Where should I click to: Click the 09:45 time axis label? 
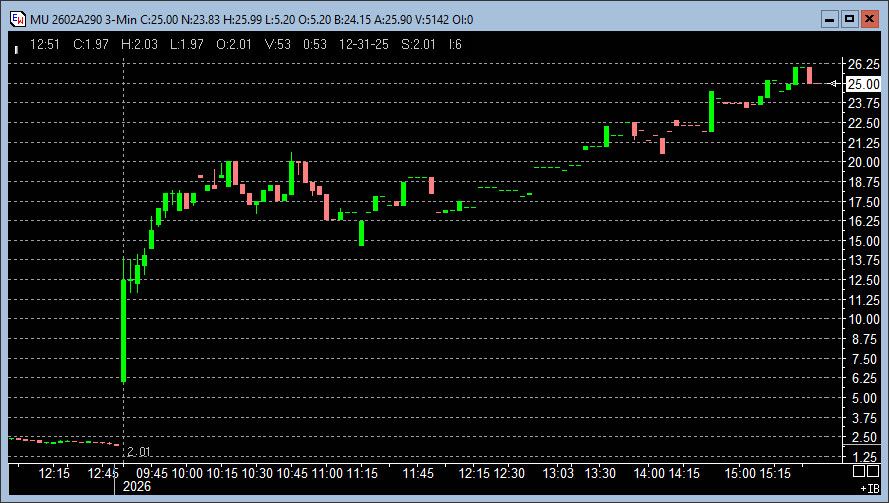click(152, 473)
